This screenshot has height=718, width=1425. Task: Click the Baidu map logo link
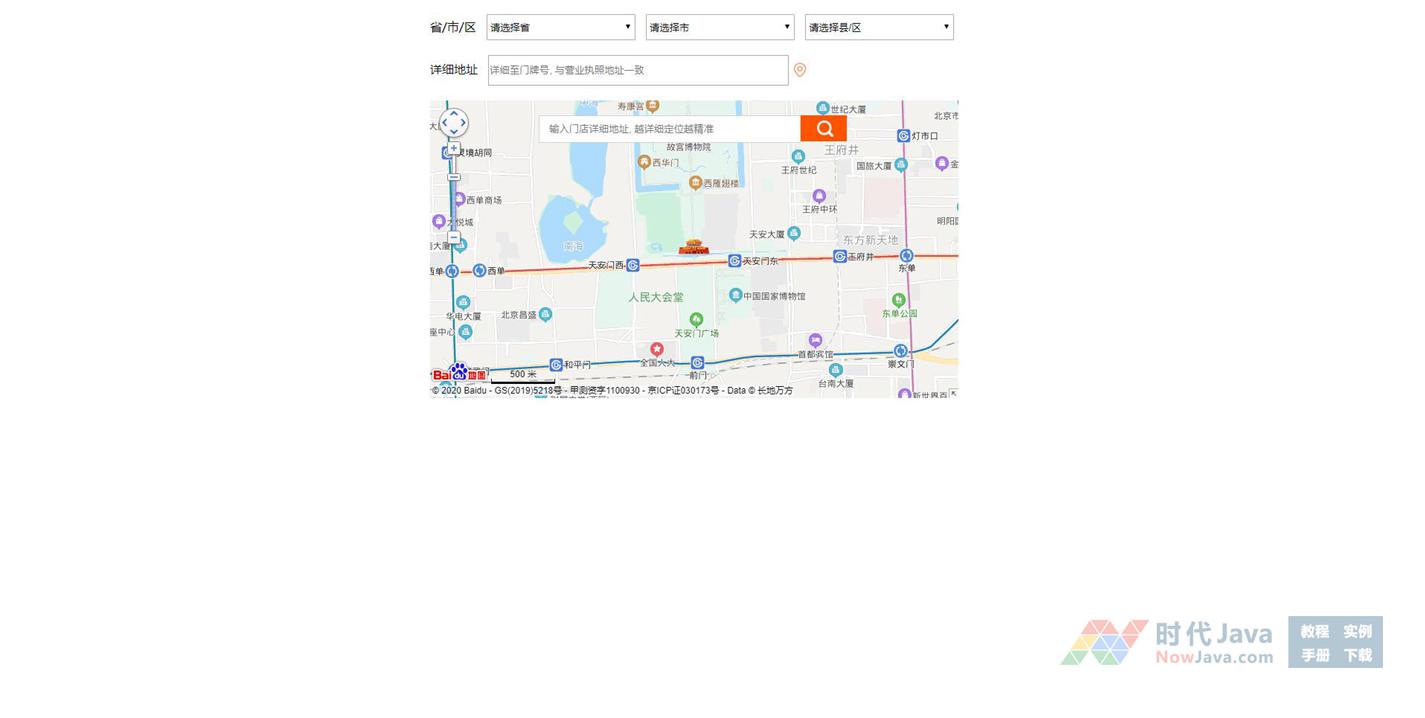(x=459, y=374)
